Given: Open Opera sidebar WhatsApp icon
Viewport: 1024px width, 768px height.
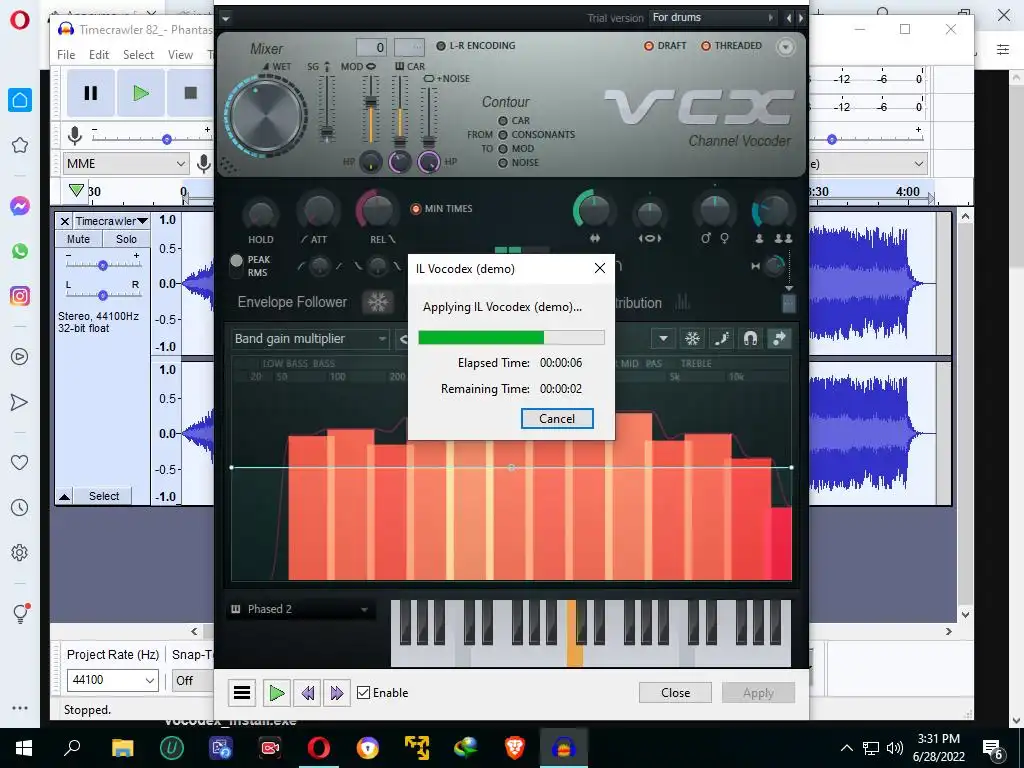Looking at the screenshot, I should 20,251.
